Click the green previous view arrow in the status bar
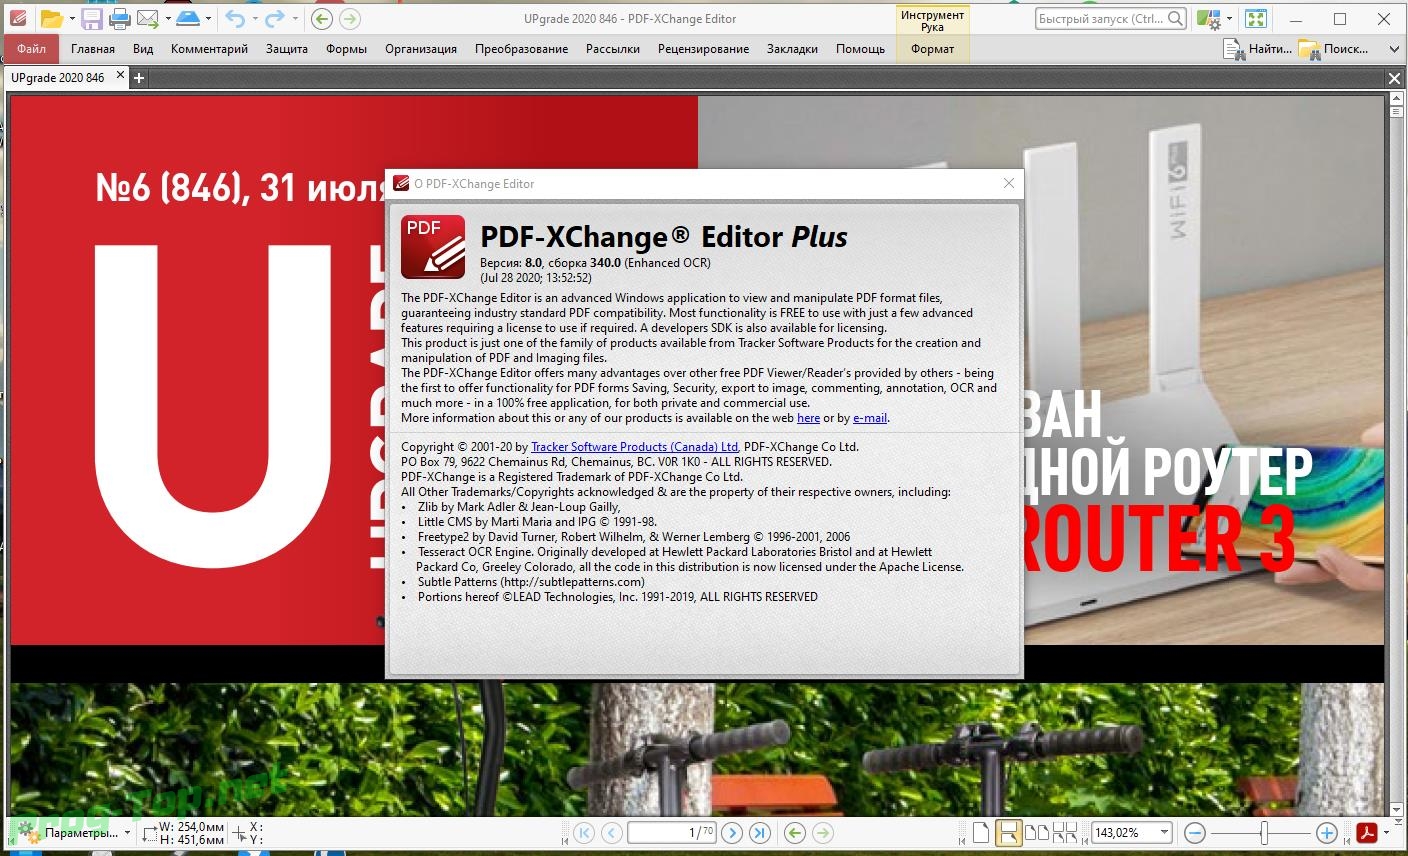This screenshot has height=856, width=1408. [x=795, y=832]
